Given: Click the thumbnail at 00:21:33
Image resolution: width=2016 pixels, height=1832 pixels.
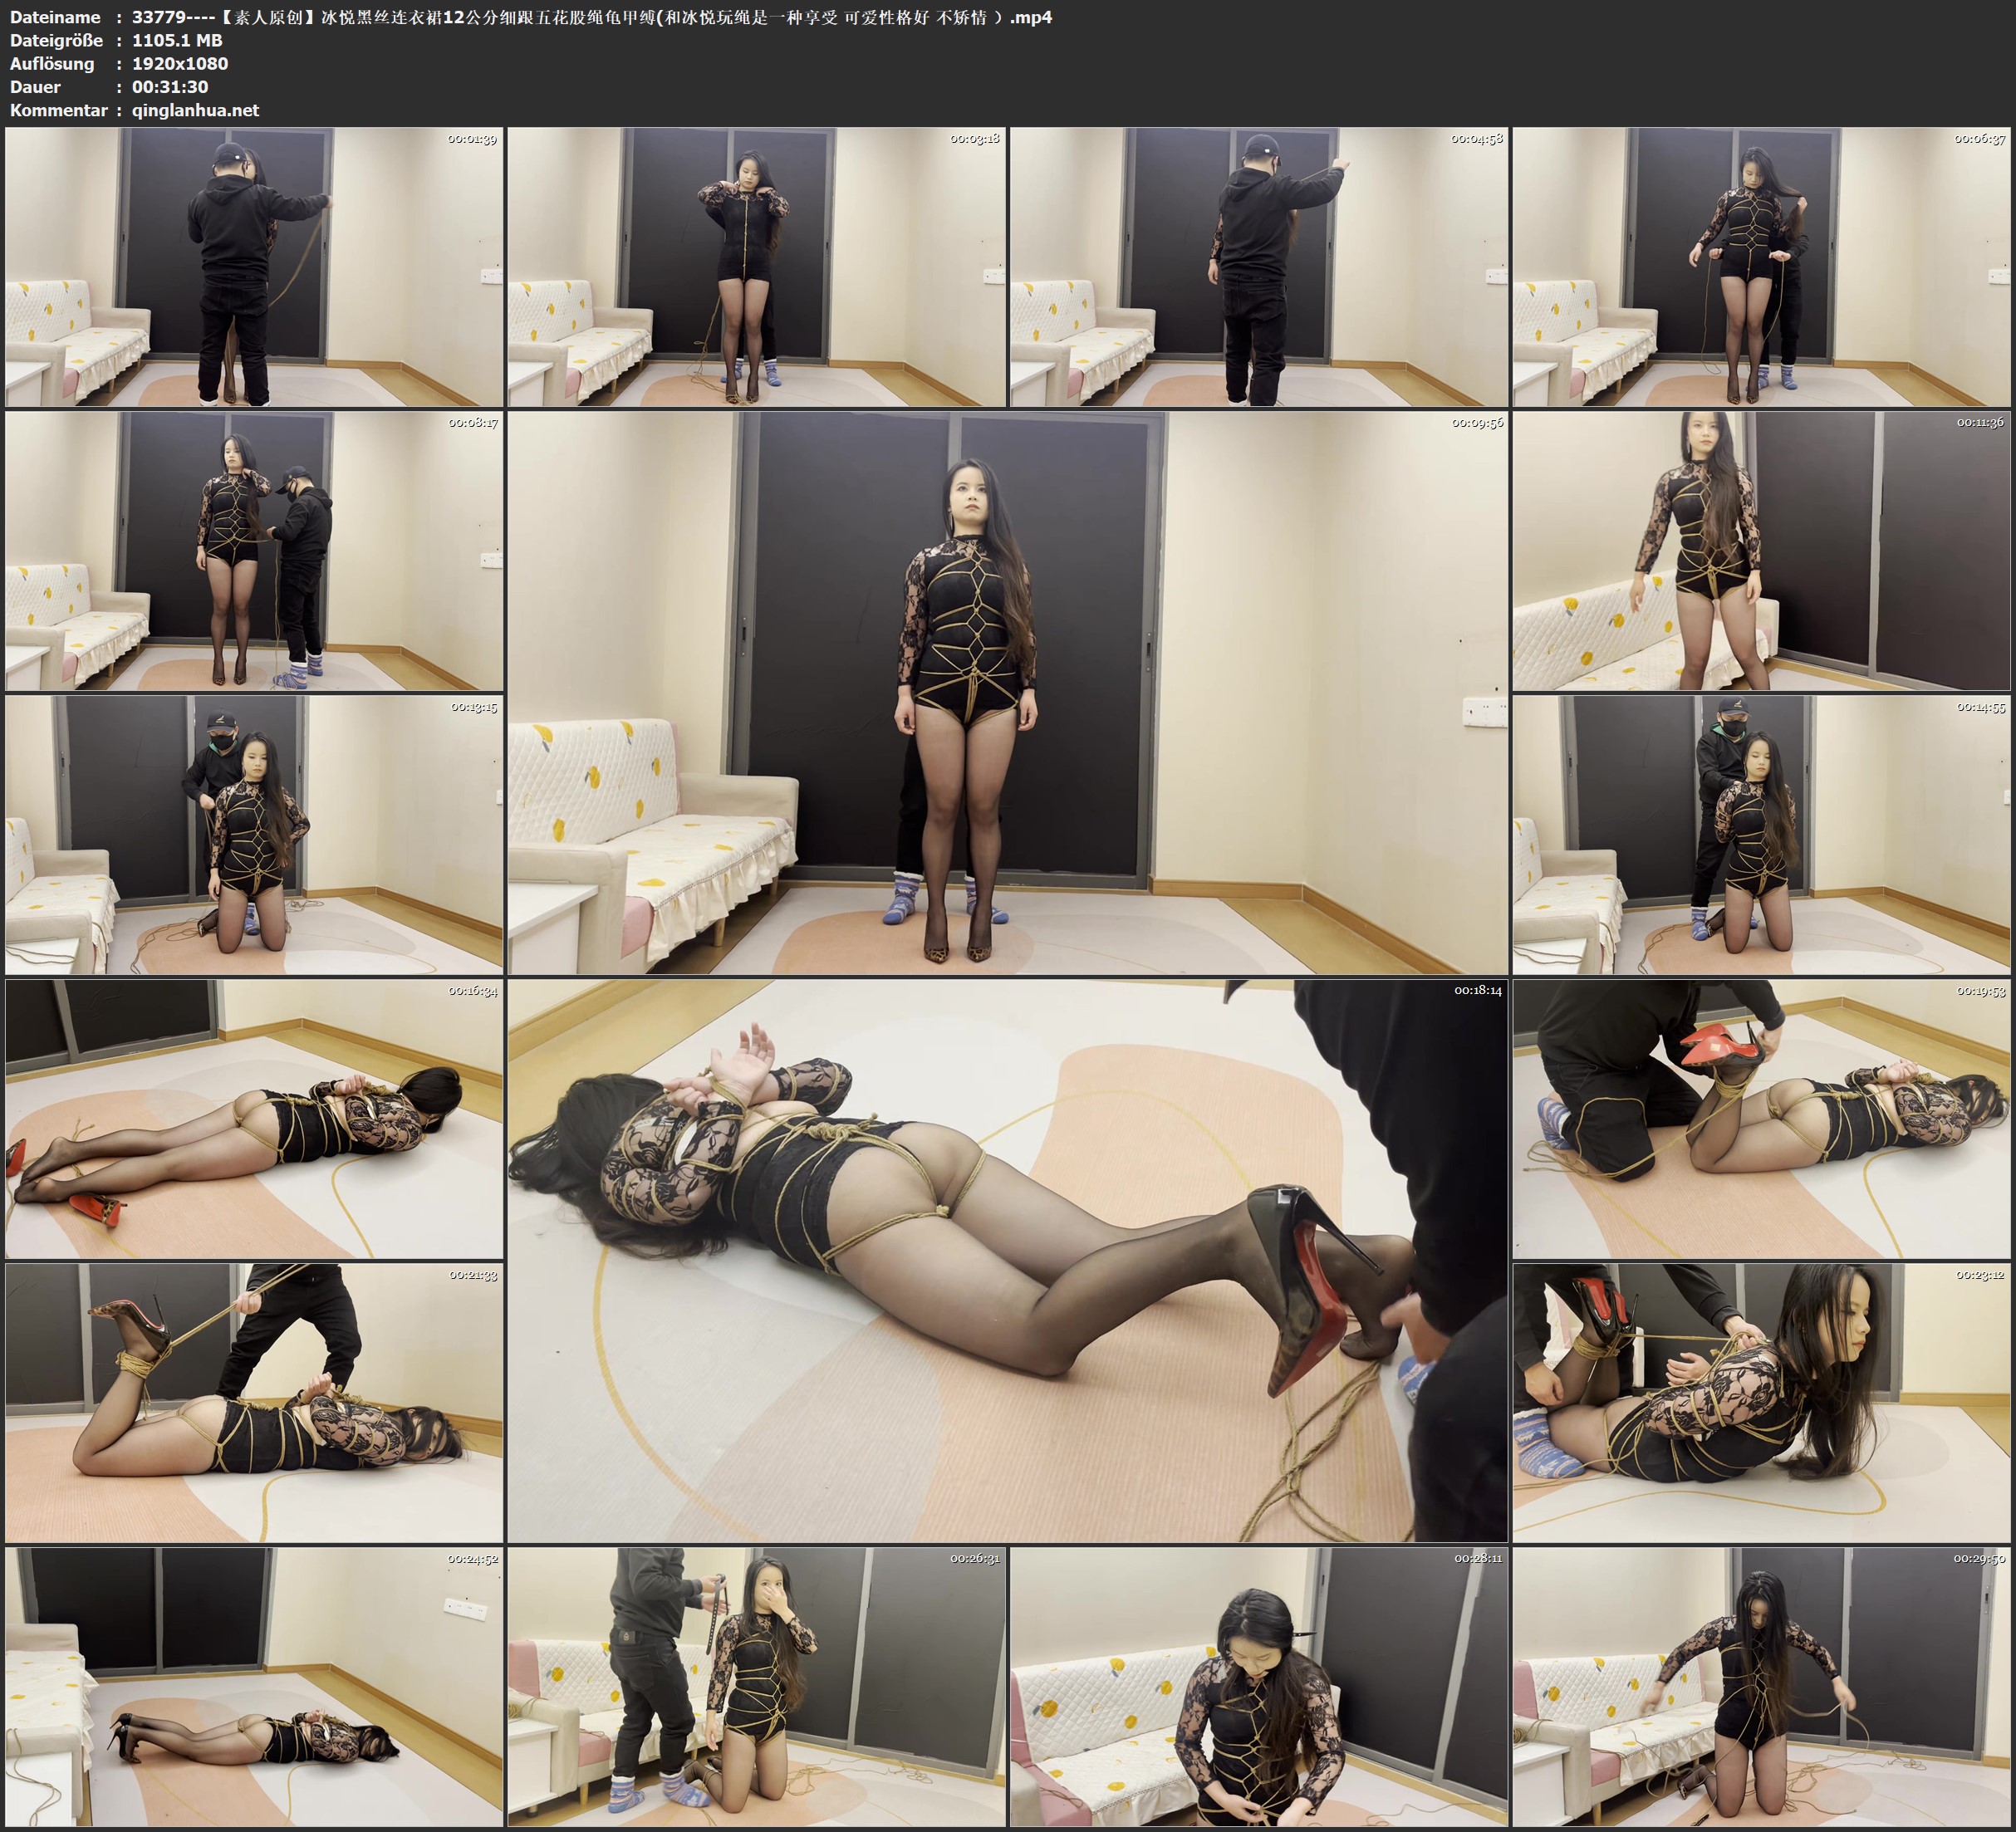Looking at the screenshot, I should click(254, 1403).
